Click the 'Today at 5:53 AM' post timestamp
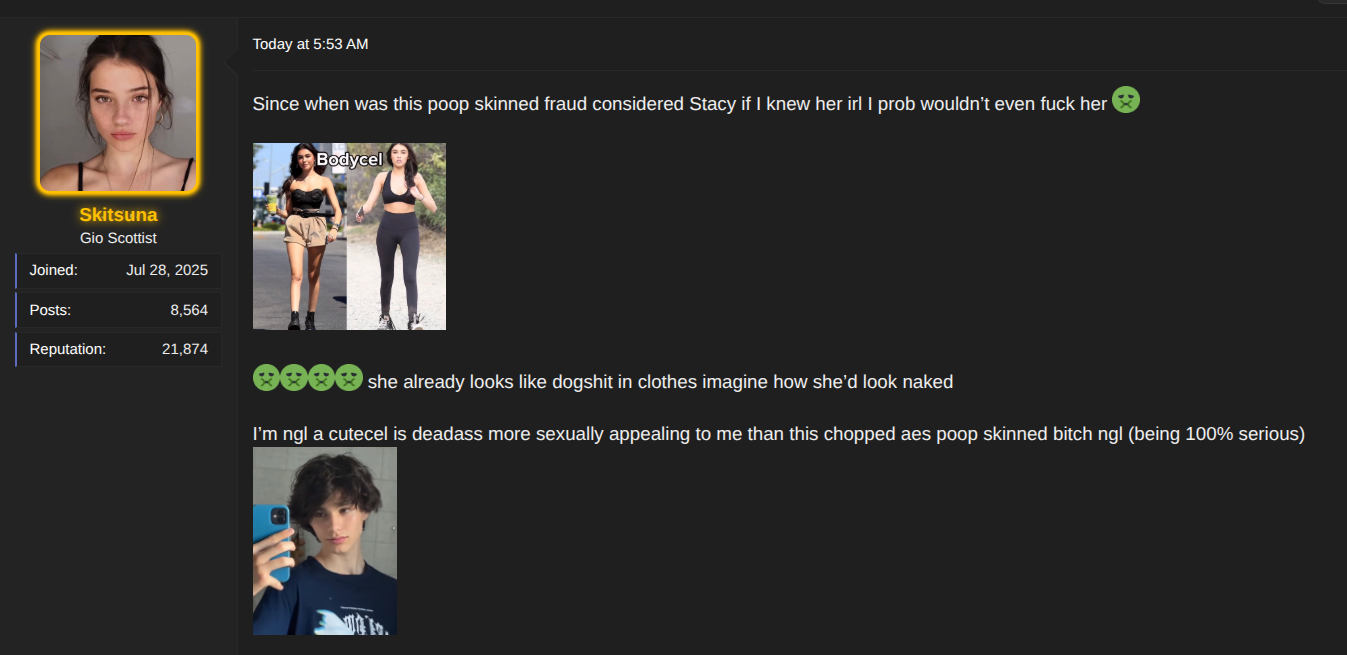This screenshot has height=655, width=1347. point(310,44)
